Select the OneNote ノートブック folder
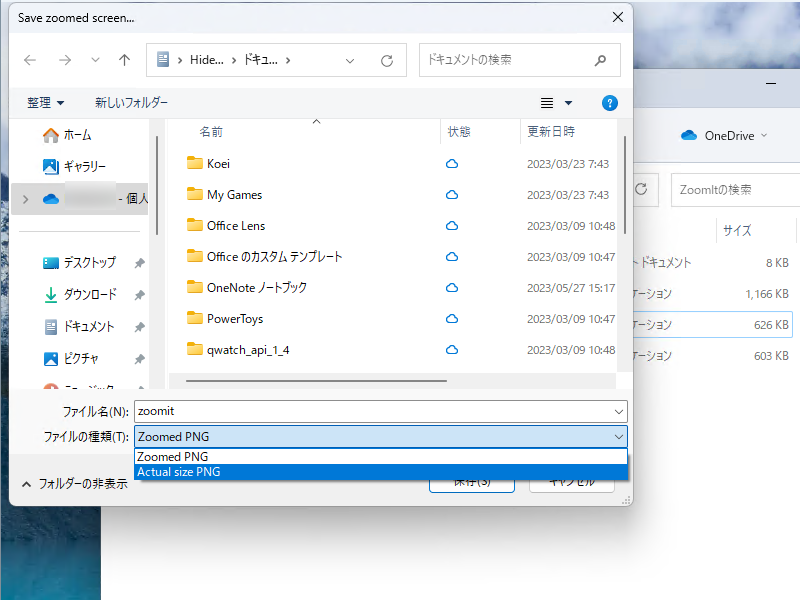800x600 pixels. pyautogui.click(x=257, y=288)
